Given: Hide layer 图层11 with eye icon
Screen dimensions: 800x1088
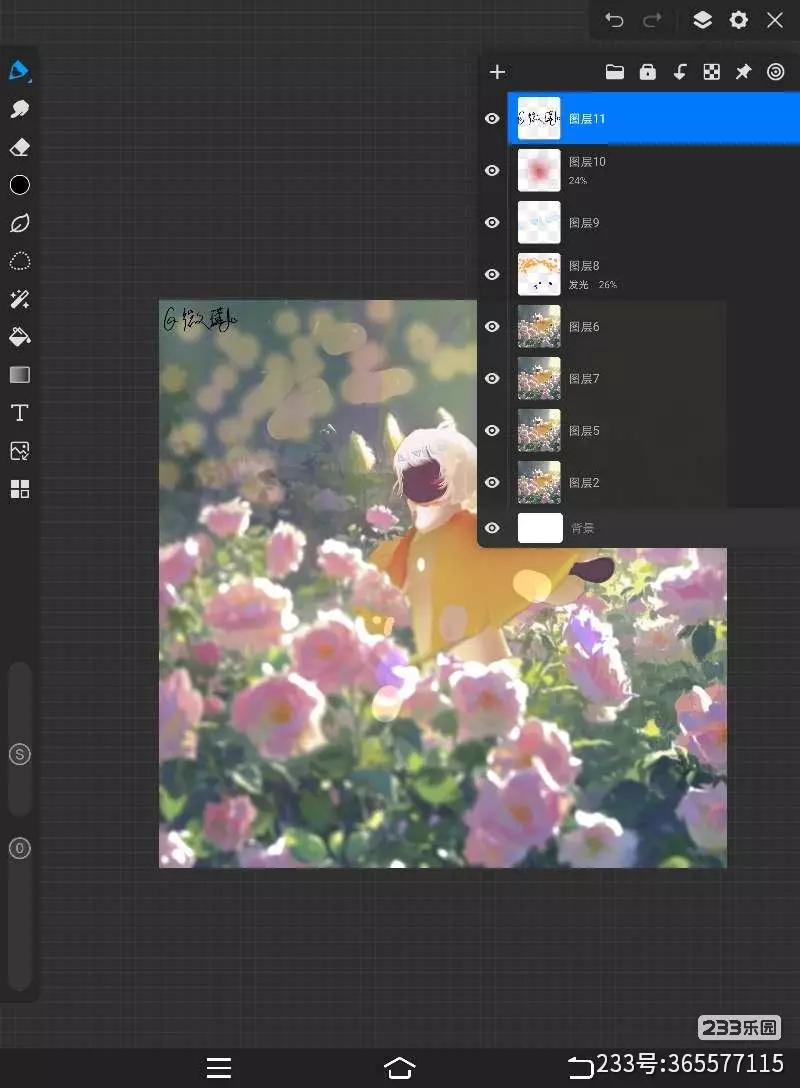Looking at the screenshot, I should [x=492, y=118].
